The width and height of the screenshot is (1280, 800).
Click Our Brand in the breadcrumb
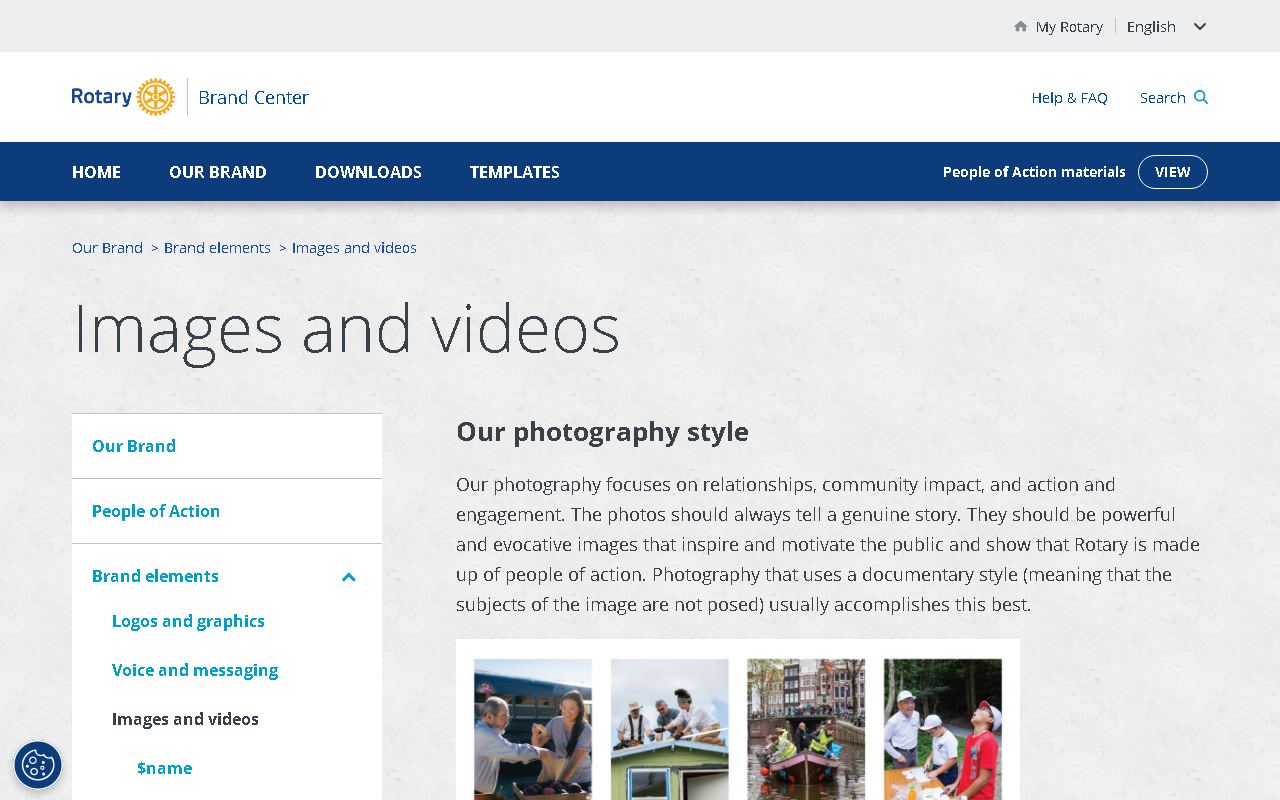click(107, 248)
